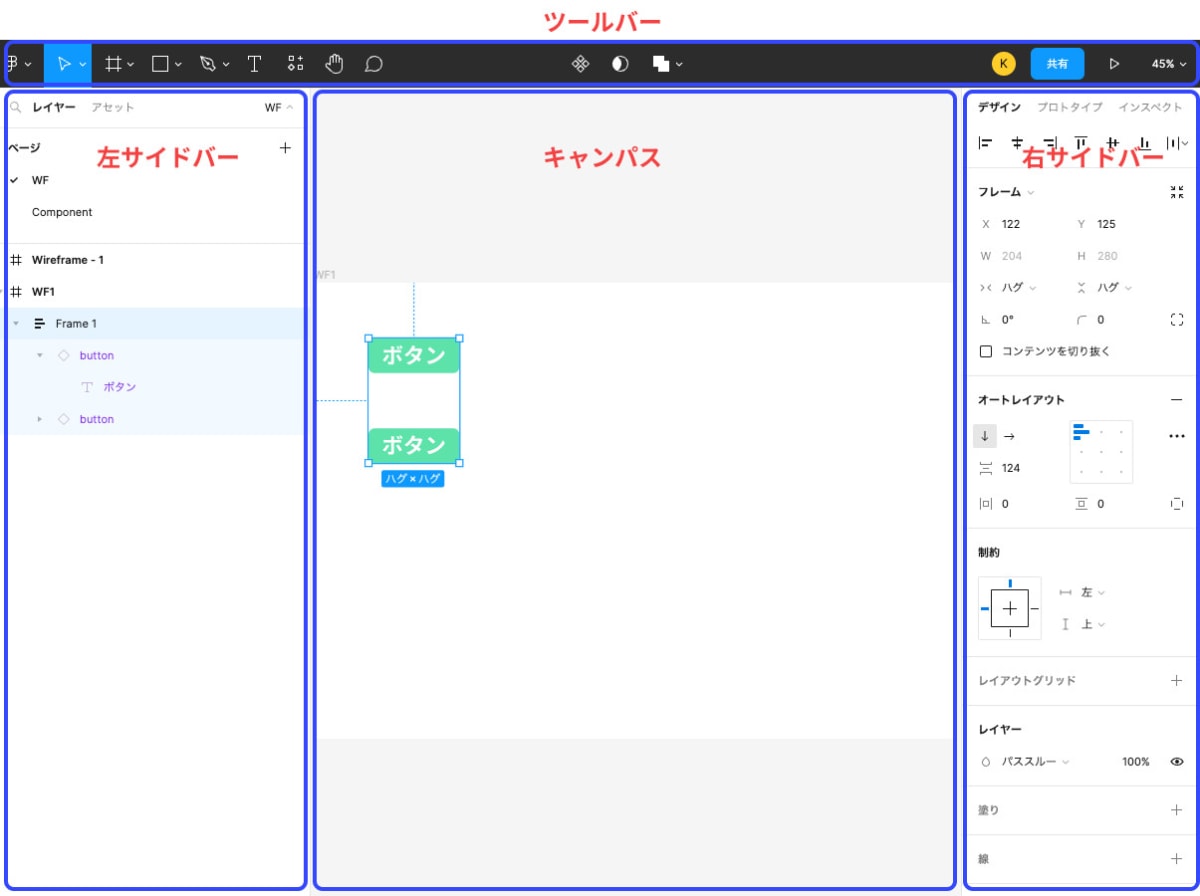Open the shape tools dropdown arrow
This screenshot has width=1200, height=896.
[178, 64]
